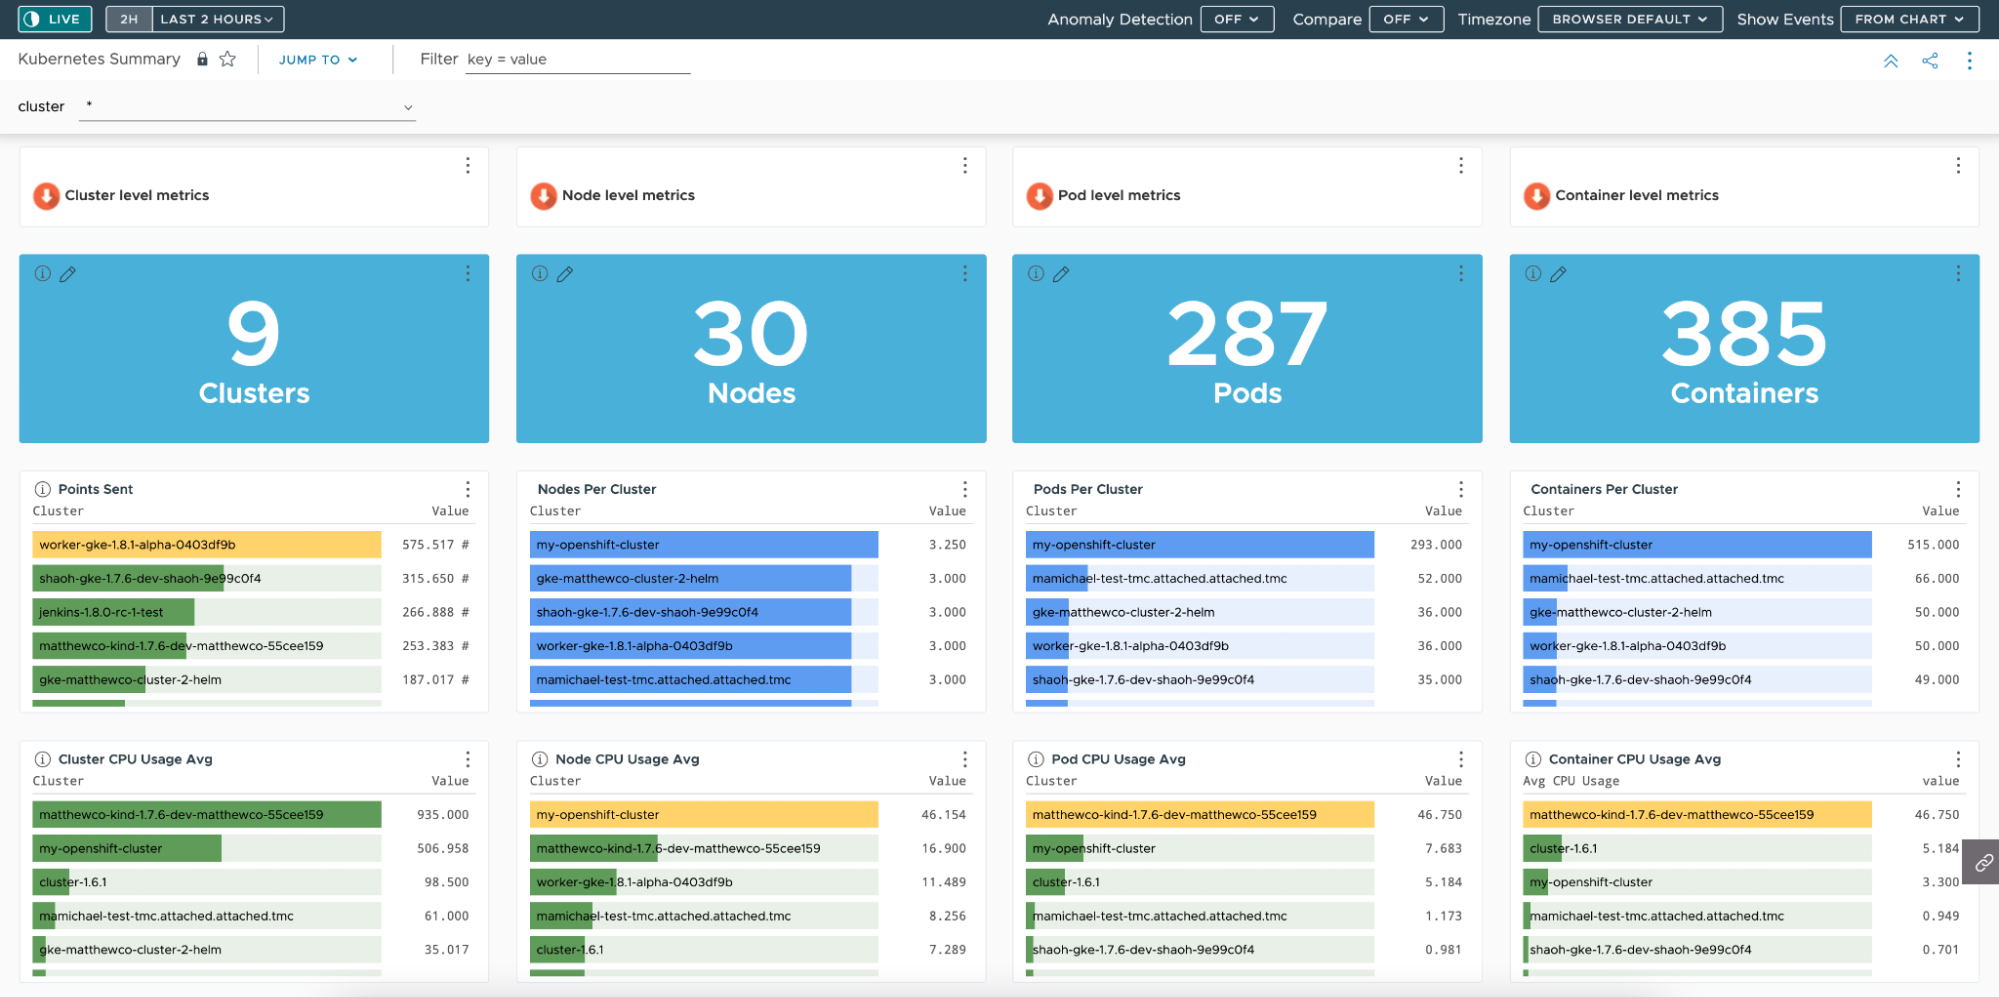This screenshot has height=997, width=1999.
Task: Click info icon on Nodes tile
Action: [x=540, y=274]
